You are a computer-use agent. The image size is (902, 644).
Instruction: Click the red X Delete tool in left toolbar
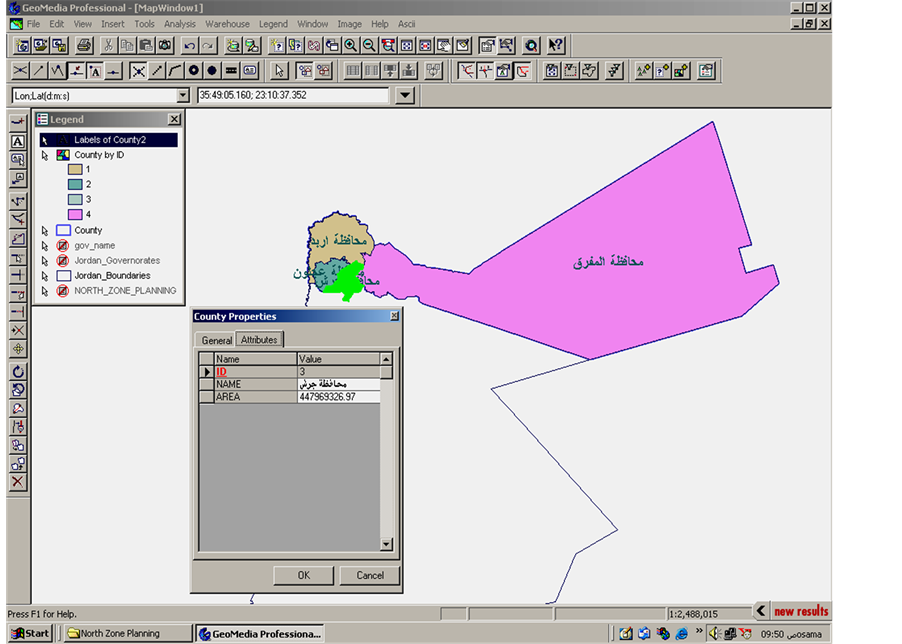[x=17, y=482]
